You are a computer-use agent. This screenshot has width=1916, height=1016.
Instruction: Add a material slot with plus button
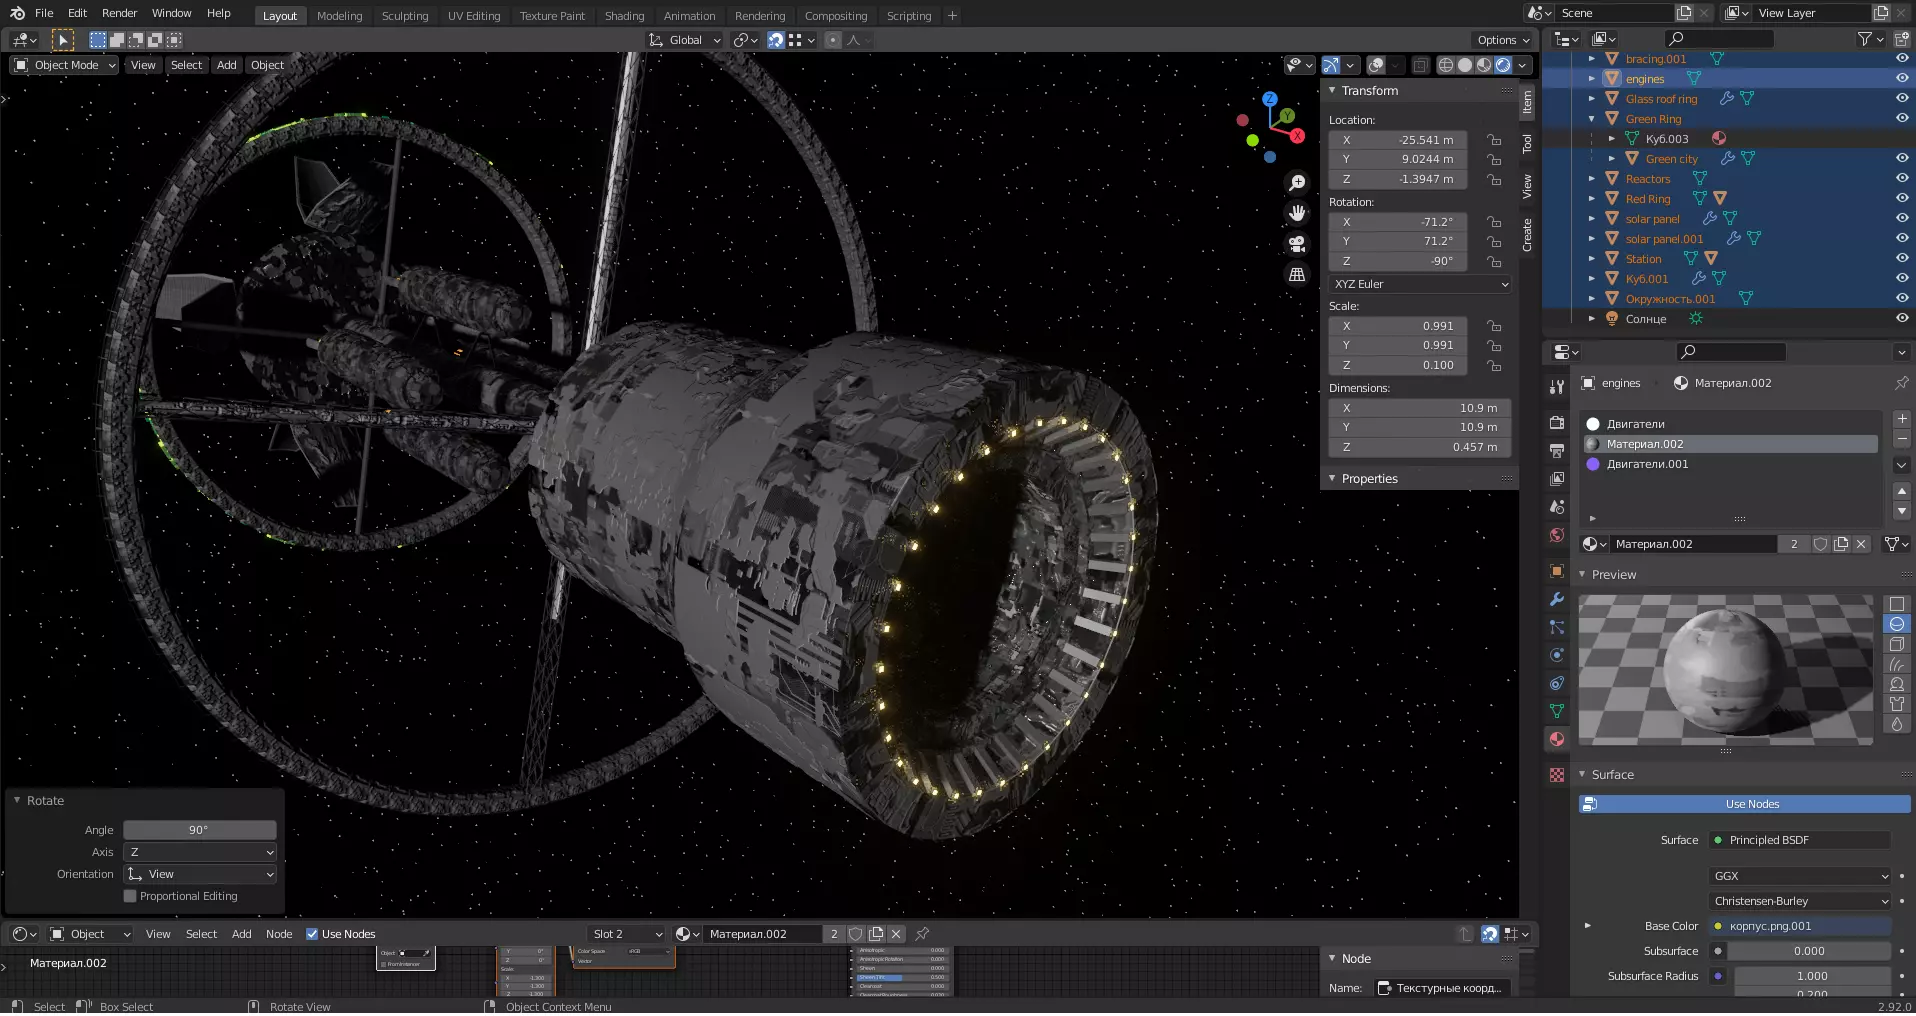click(1902, 419)
